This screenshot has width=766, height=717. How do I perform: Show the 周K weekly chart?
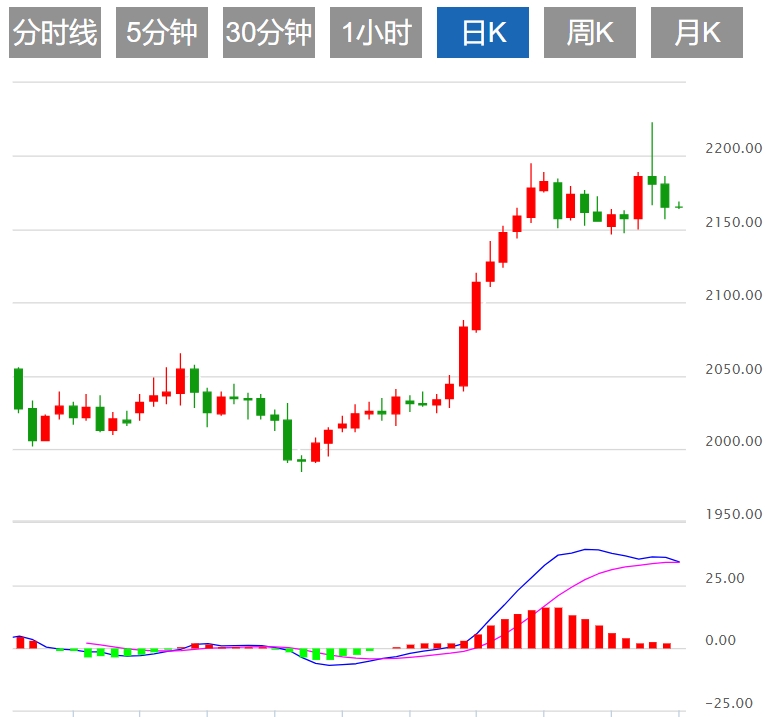(x=590, y=33)
